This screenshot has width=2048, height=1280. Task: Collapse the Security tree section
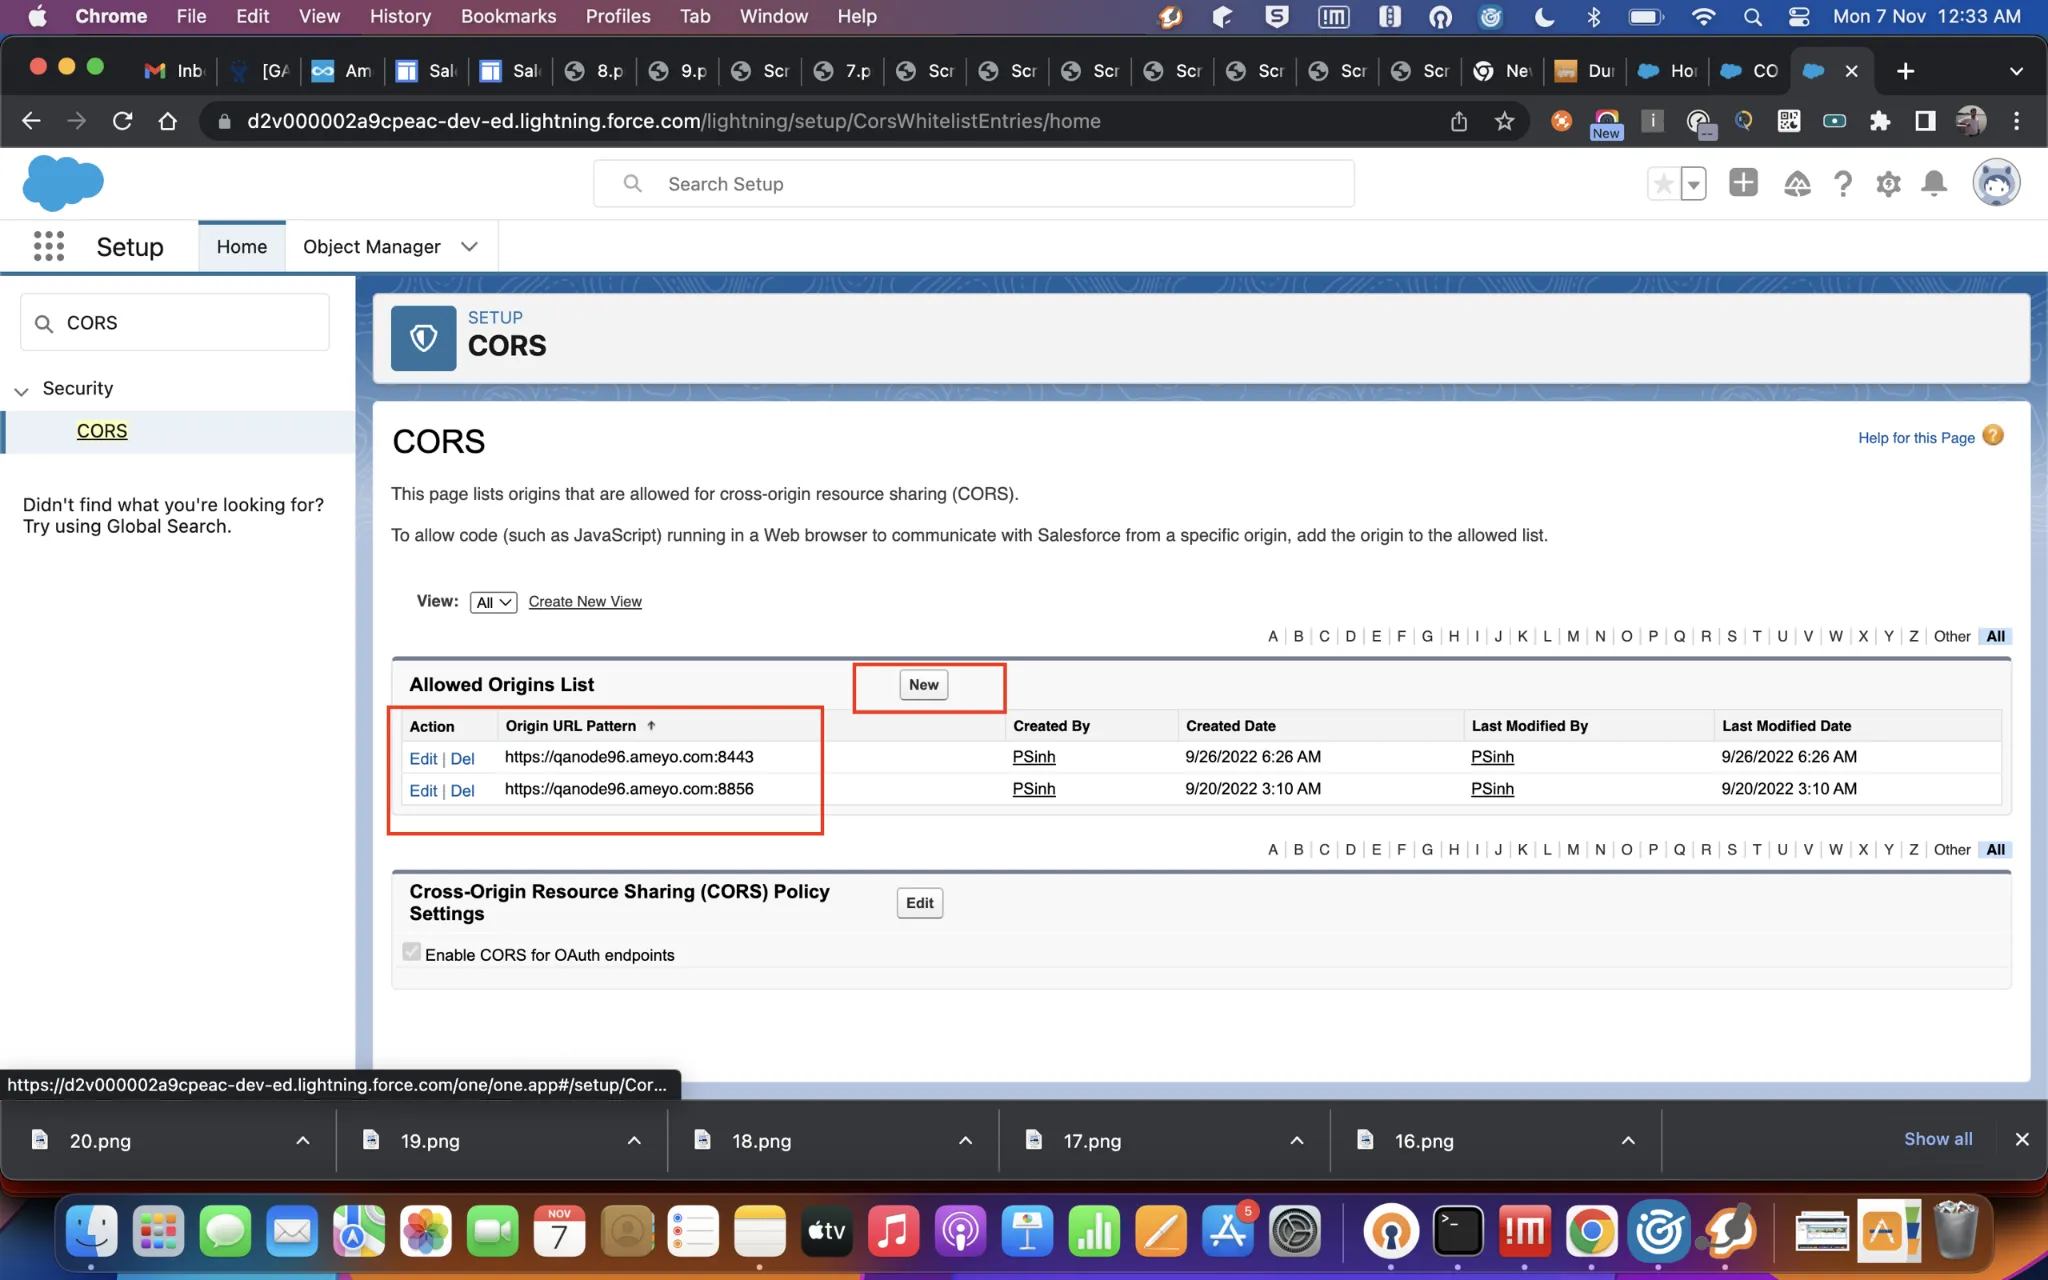pyautogui.click(x=21, y=390)
